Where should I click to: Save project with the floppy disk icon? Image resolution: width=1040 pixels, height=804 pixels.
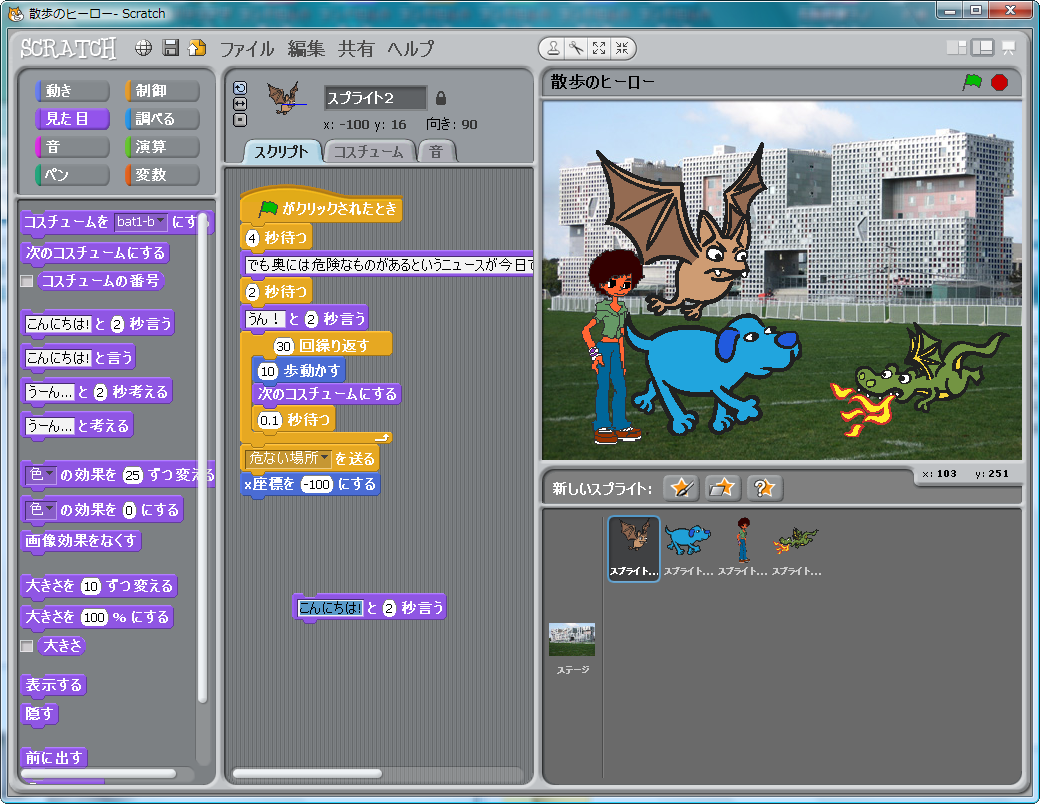[171, 48]
